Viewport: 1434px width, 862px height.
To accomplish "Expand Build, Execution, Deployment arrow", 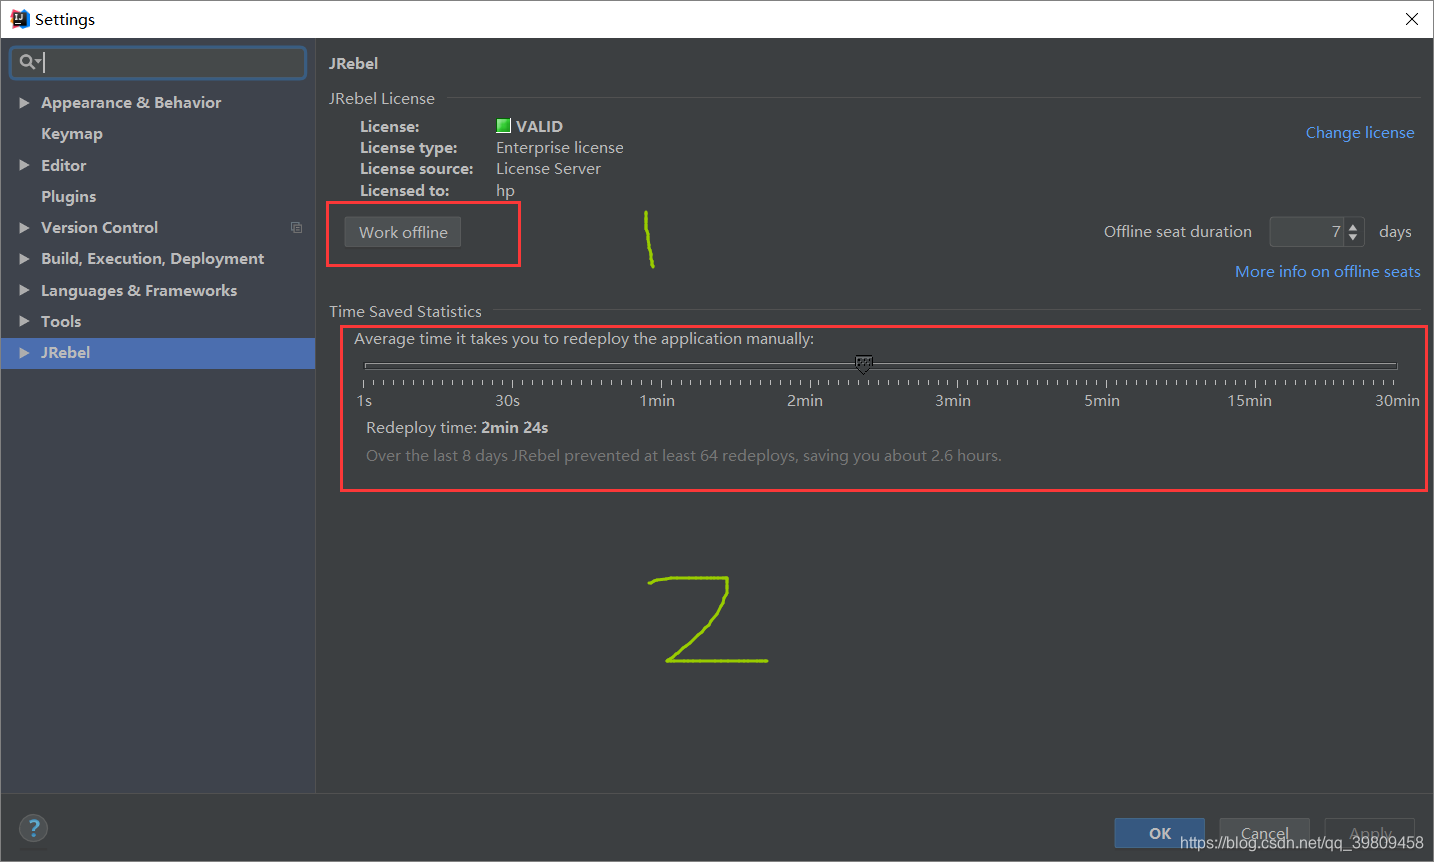I will (24, 259).
